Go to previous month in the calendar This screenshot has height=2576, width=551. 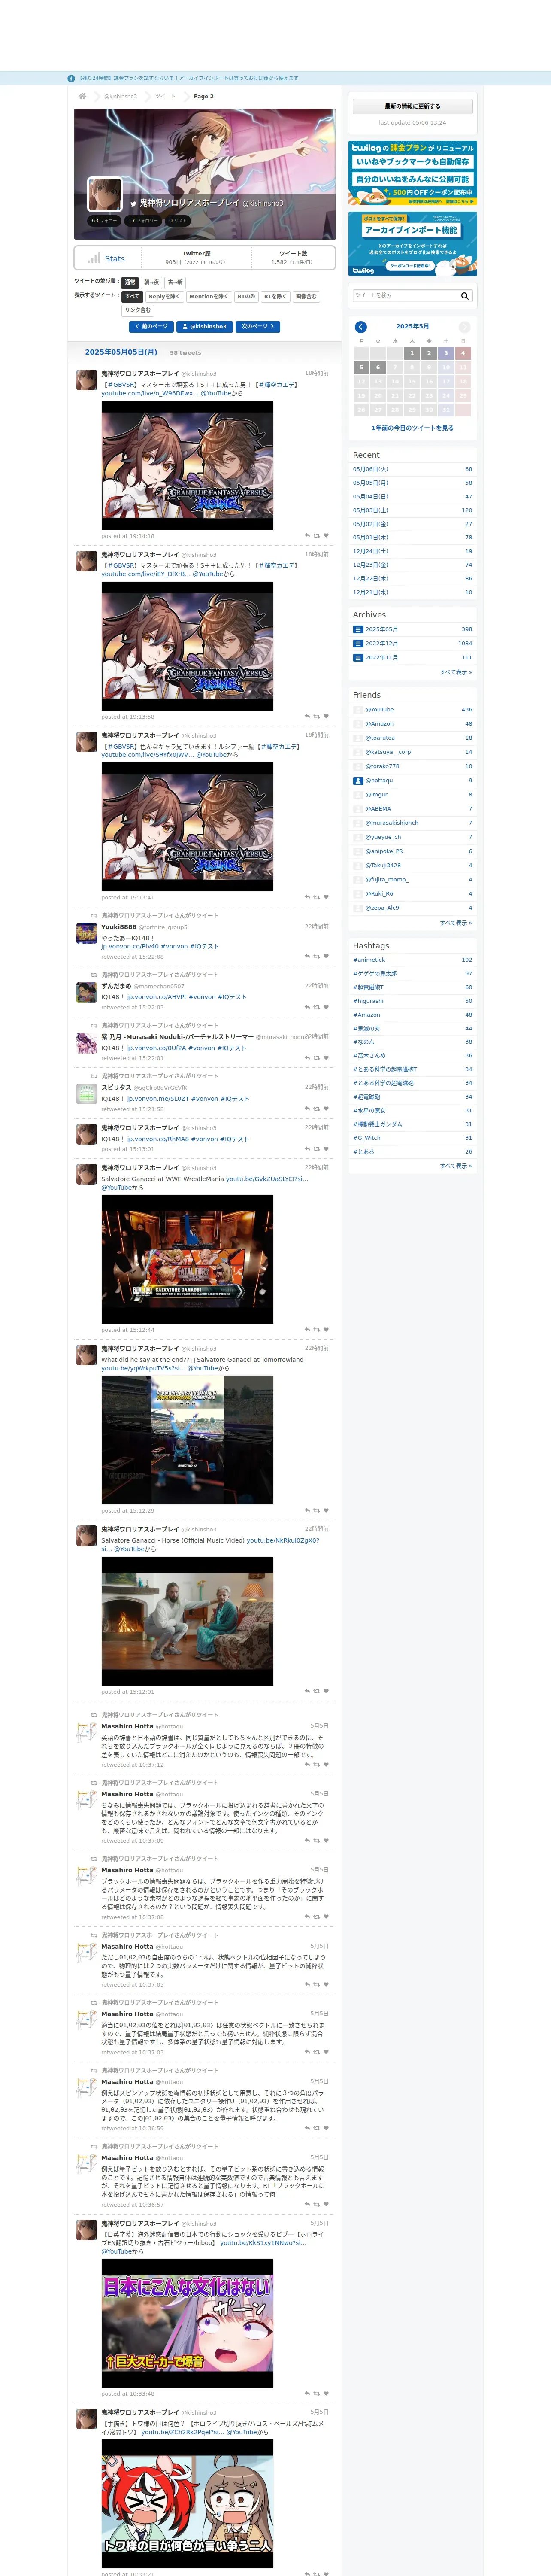coord(361,327)
